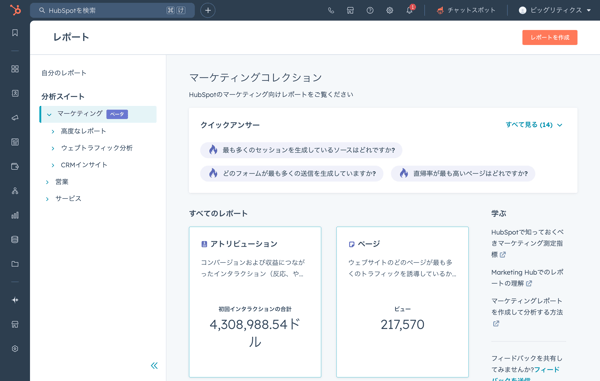
Task: Expand すべて見る (14) quick answers
Action: pyautogui.click(x=534, y=125)
